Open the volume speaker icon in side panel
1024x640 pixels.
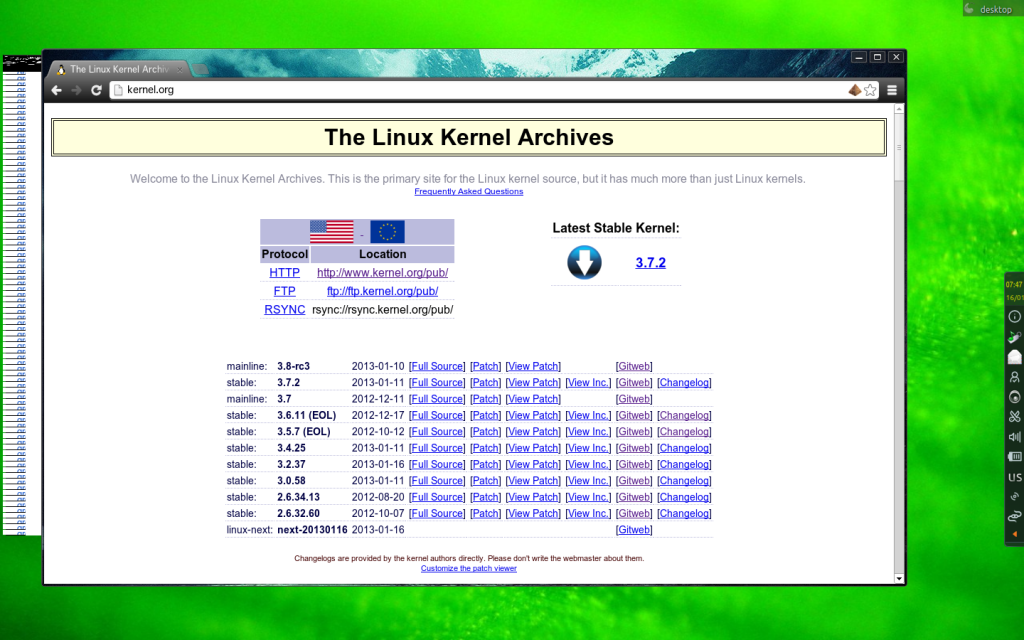click(x=1014, y=437)
